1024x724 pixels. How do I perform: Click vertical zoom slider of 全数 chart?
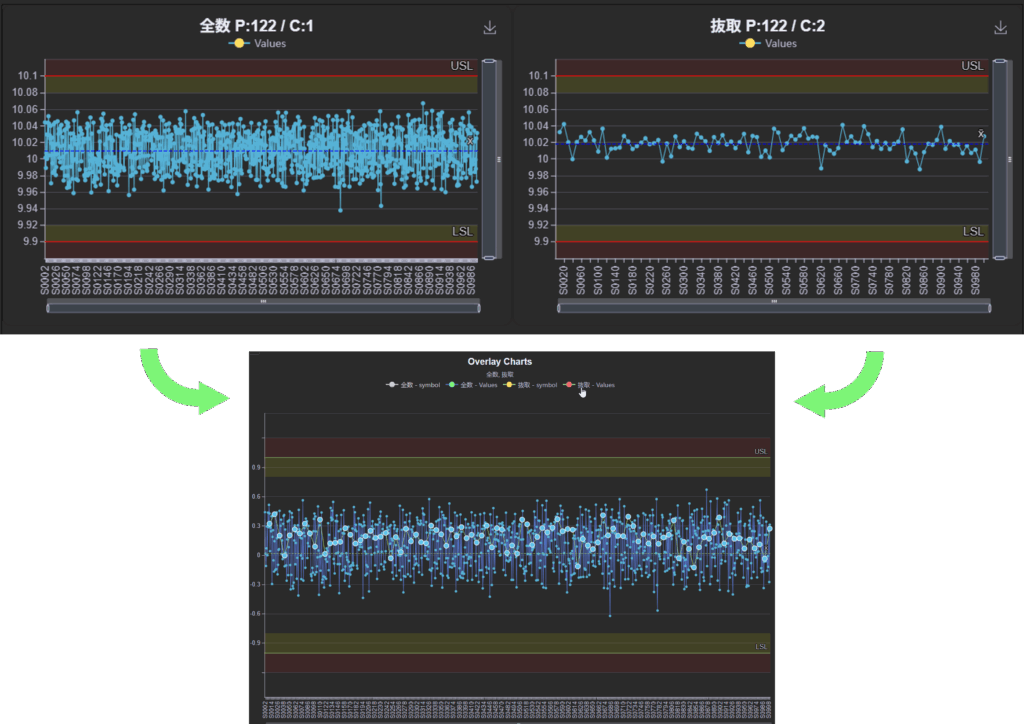489,159
